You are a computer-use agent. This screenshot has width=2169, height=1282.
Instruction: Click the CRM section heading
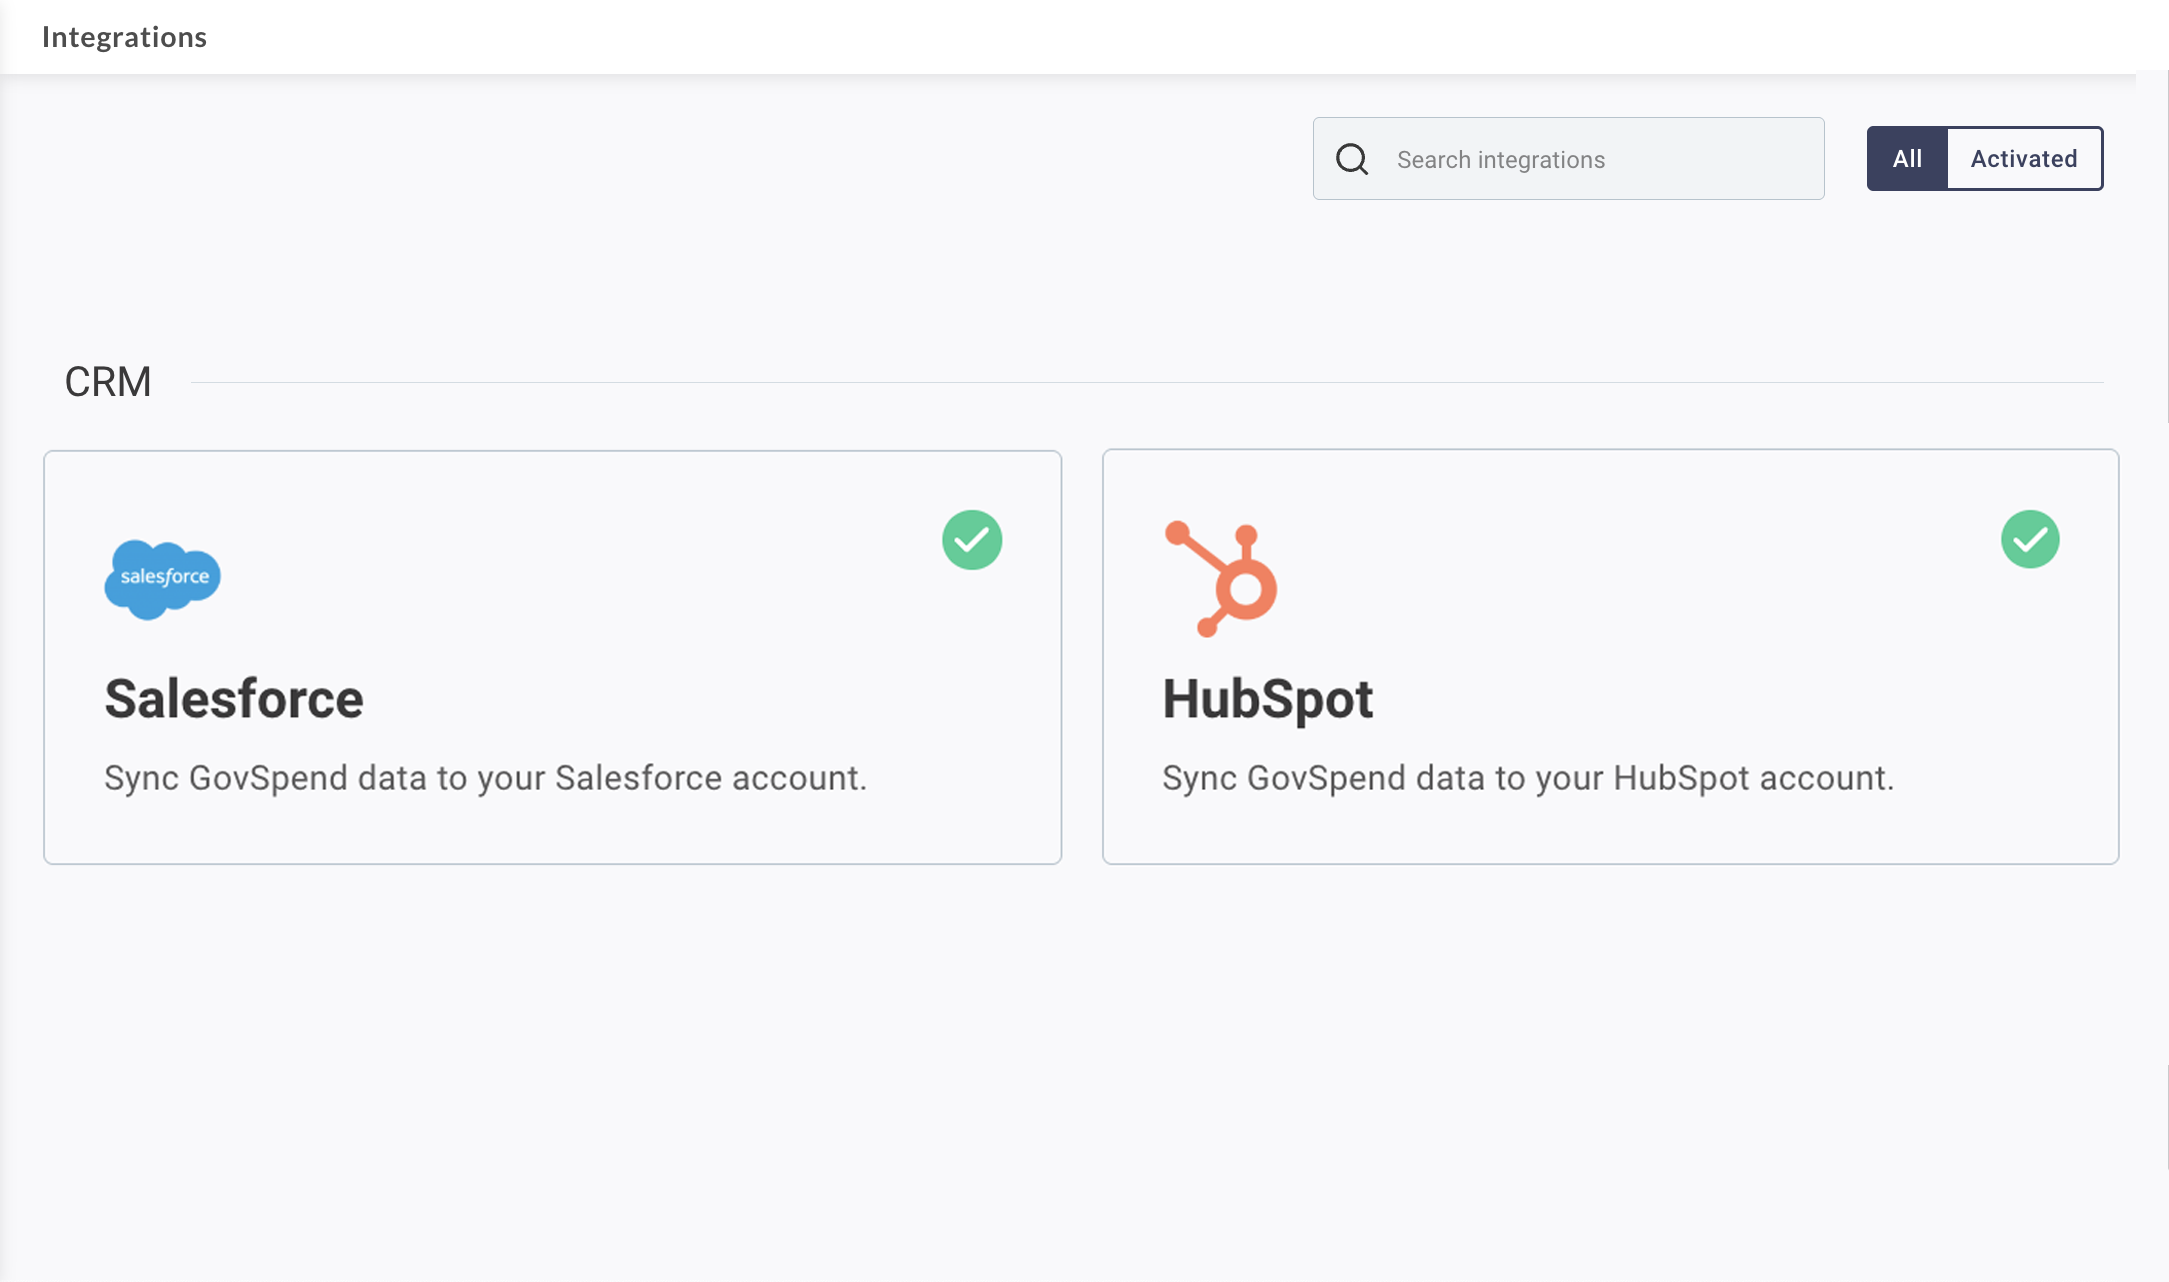pos(108,382)
